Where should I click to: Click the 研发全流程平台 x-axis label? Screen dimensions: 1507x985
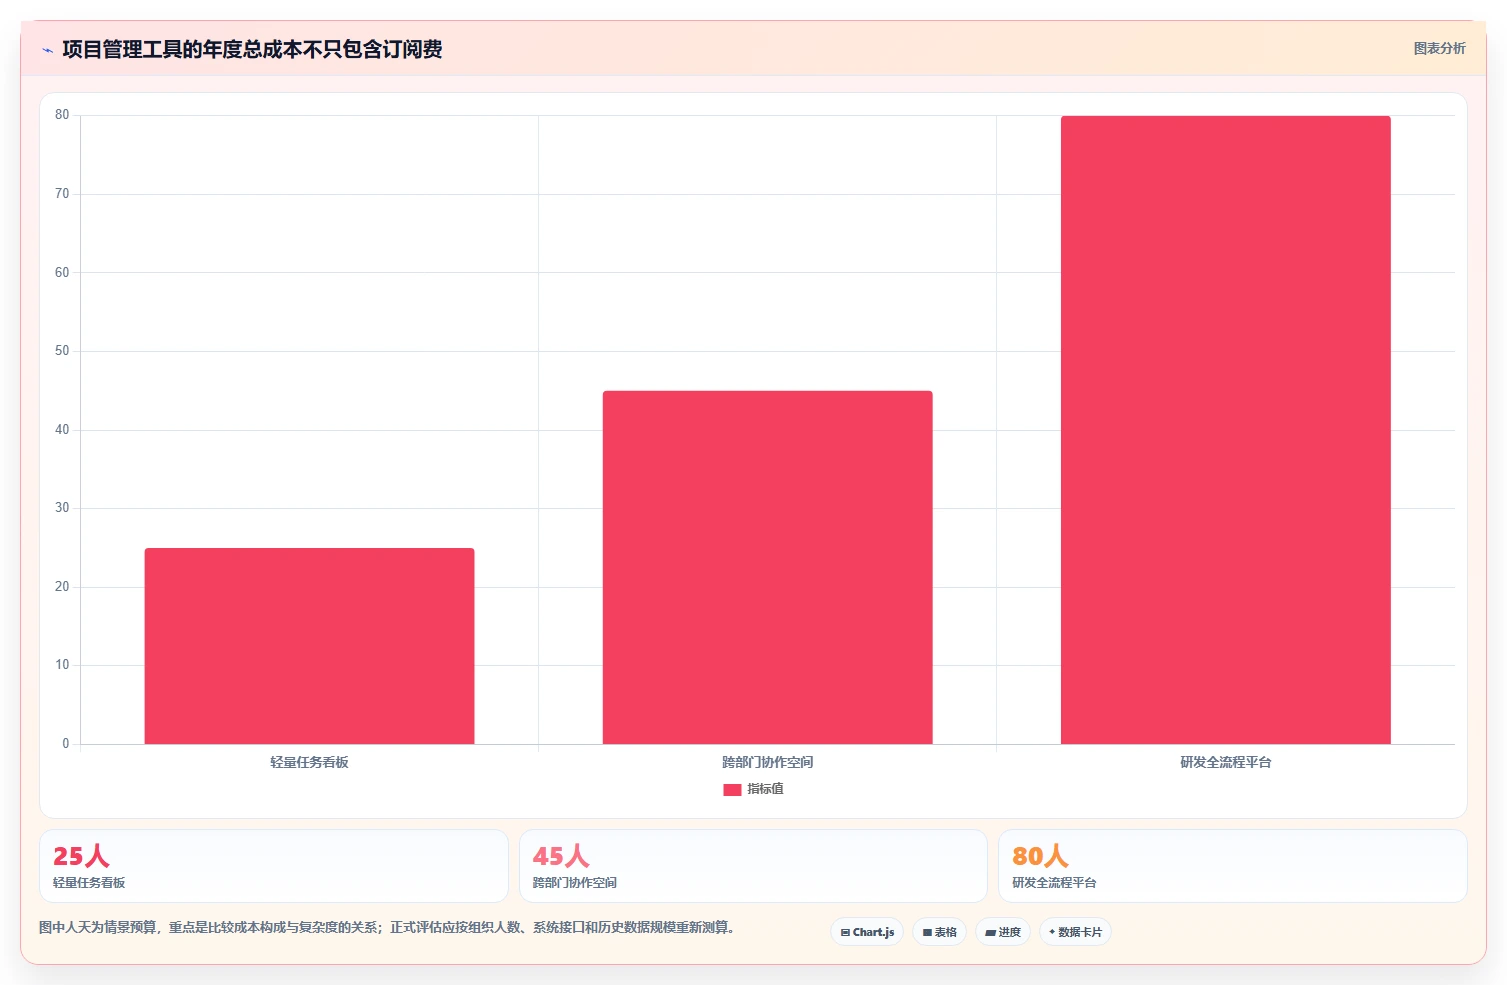click(x=1225, y=762)
